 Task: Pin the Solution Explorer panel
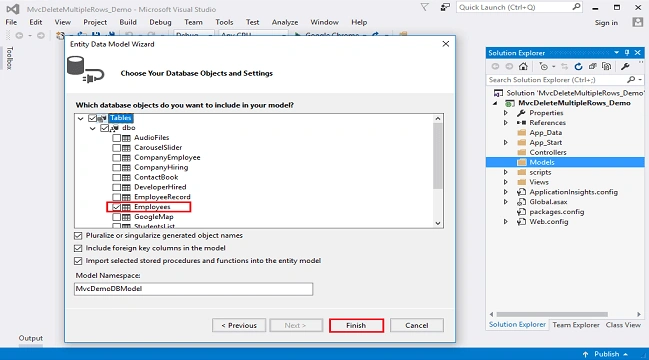pyautogui.click(x=627, y=53)
